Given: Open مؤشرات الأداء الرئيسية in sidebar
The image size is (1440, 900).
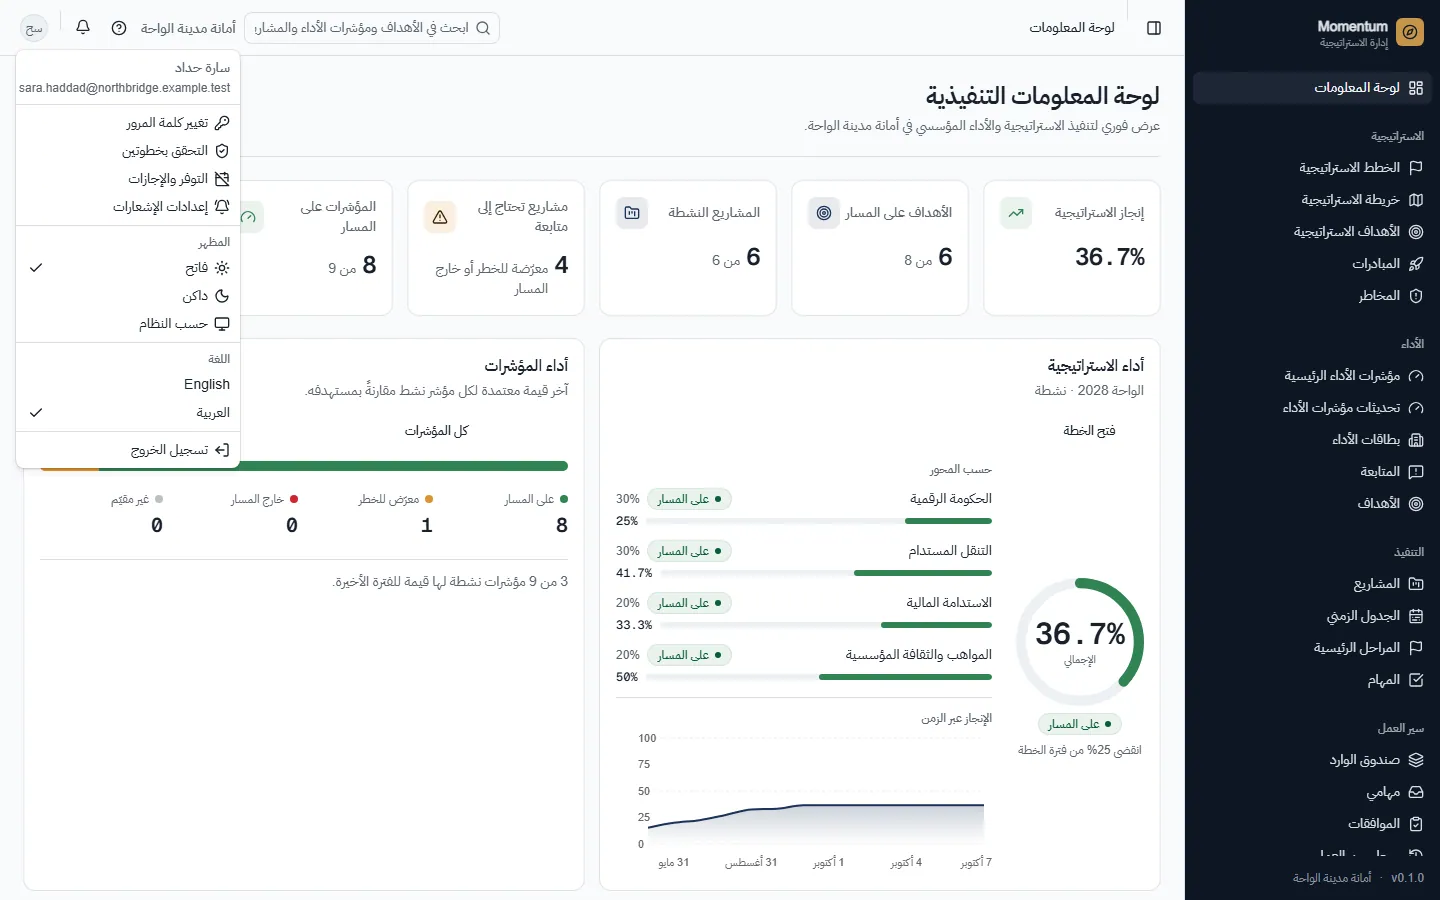Looking at the screenshot, I should 1312,376.
